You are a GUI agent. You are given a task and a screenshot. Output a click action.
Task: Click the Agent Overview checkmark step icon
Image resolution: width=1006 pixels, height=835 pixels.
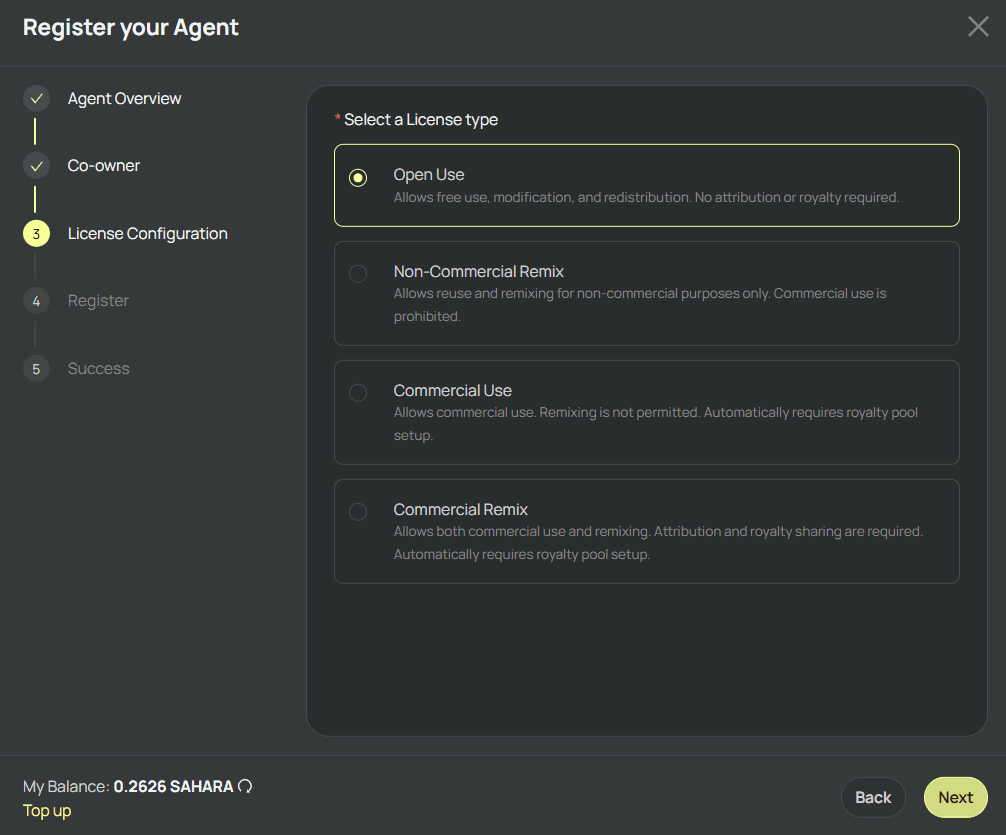[x=37, y=98]
